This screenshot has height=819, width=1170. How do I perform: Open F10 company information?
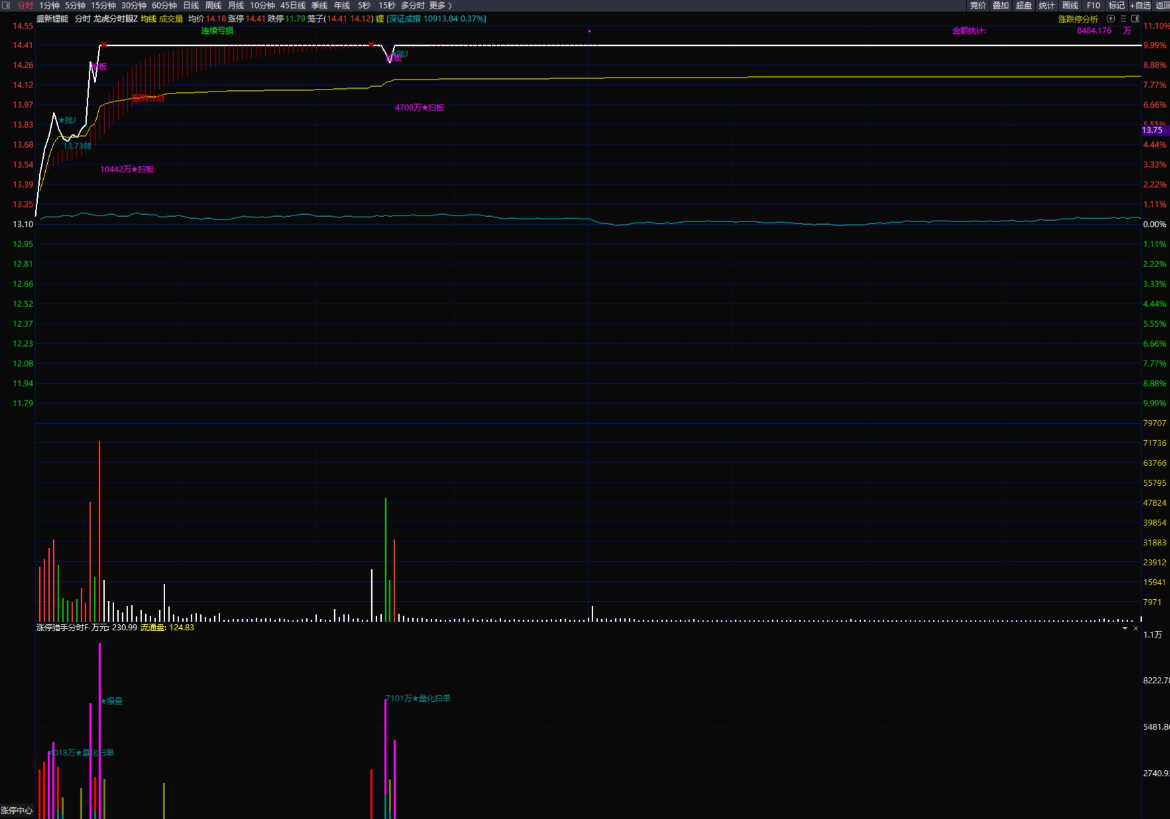coord(1093,5)
